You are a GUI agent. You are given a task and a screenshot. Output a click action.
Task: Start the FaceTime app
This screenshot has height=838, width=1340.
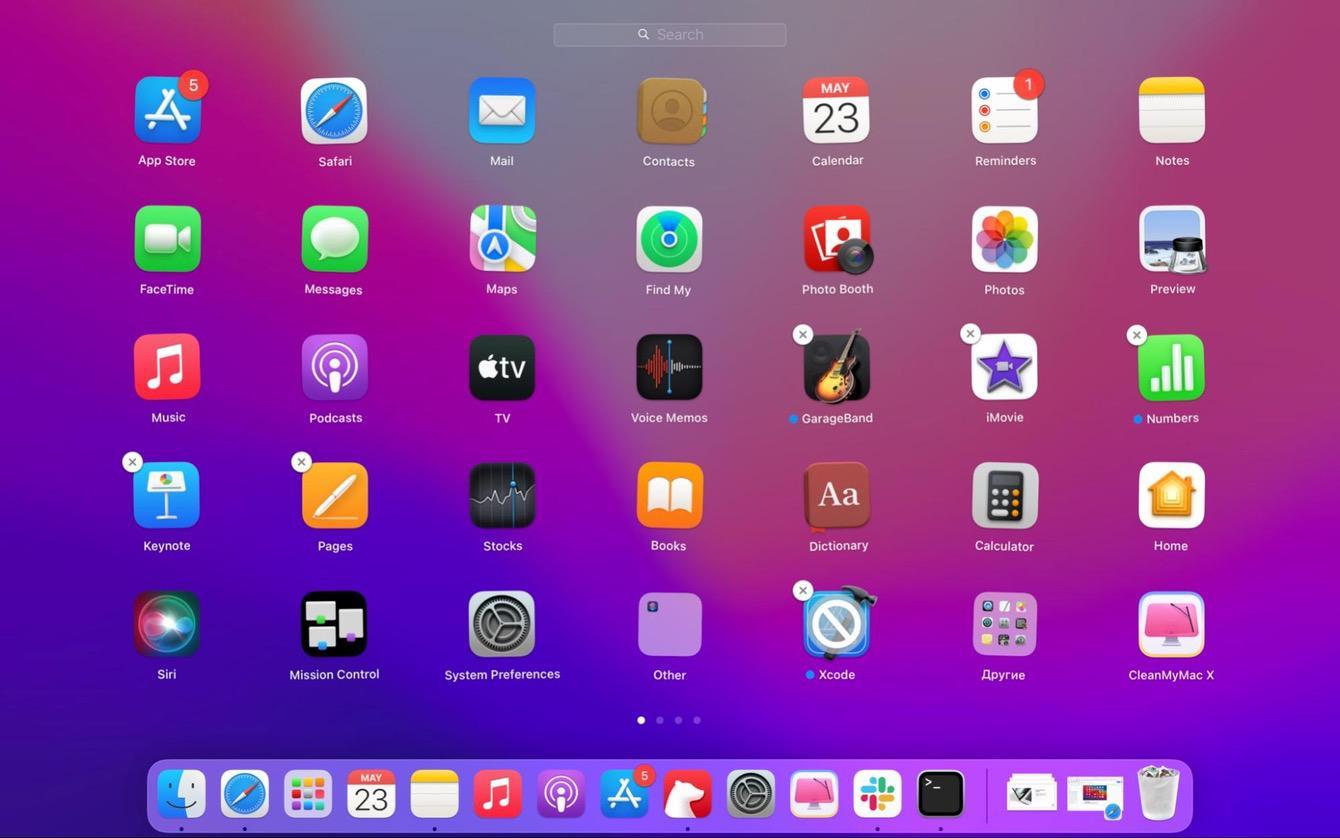(x=167, y=239)
